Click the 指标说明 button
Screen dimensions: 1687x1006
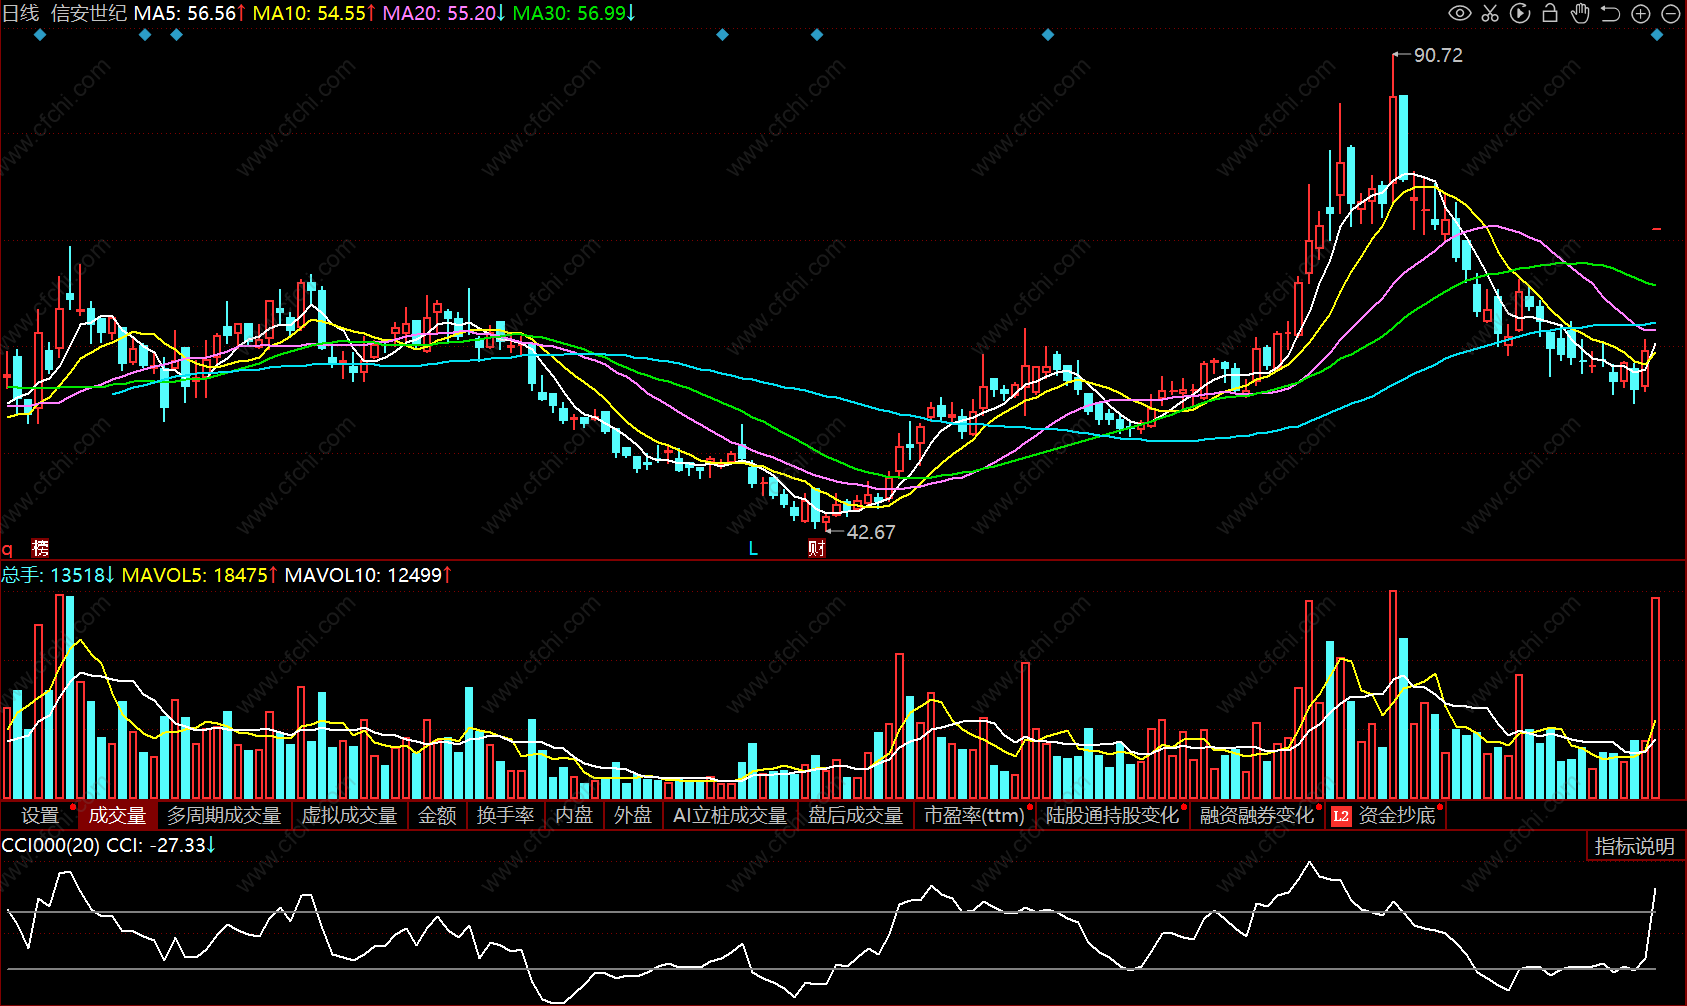[1635, 846]
